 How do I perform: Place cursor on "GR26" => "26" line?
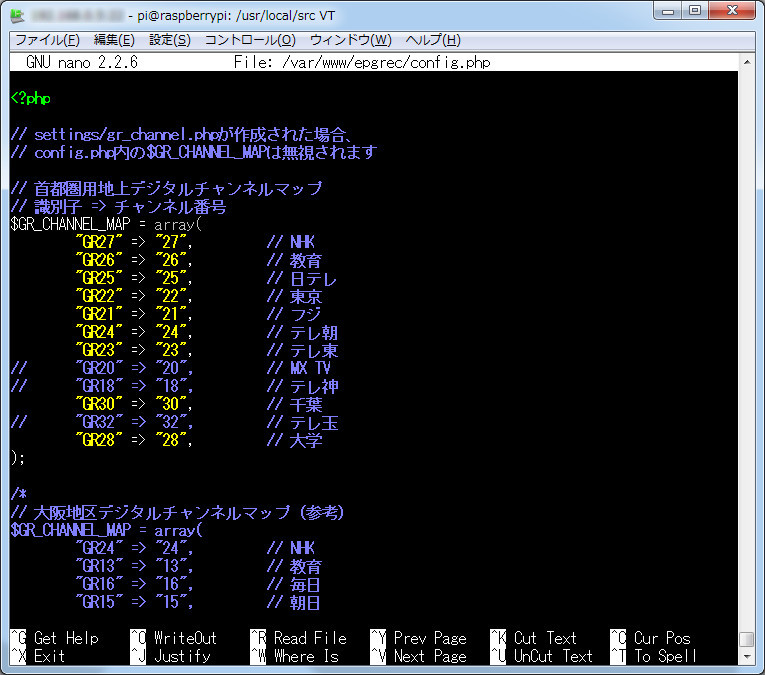134,260
